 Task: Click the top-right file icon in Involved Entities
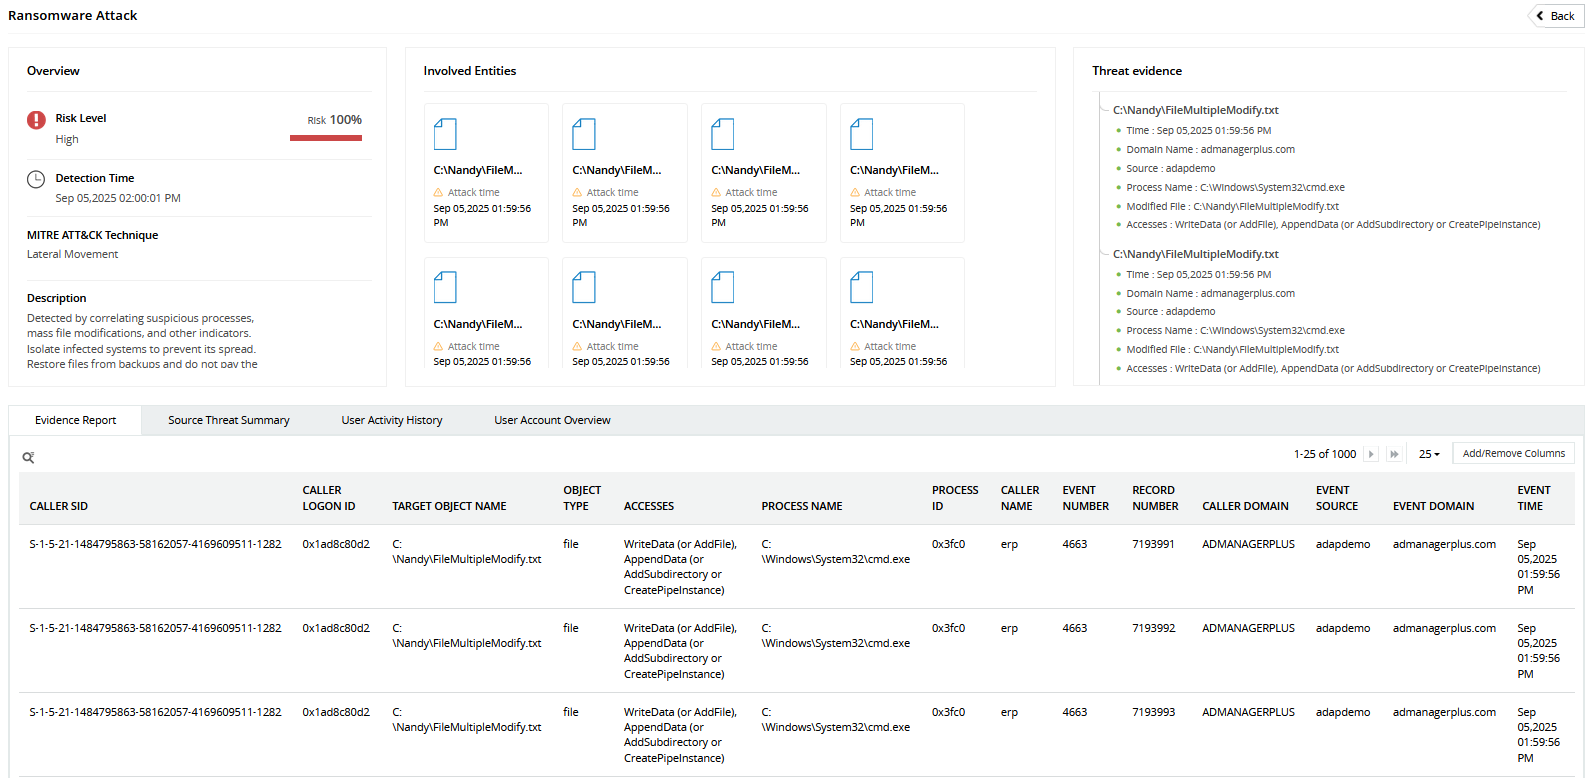861,134
